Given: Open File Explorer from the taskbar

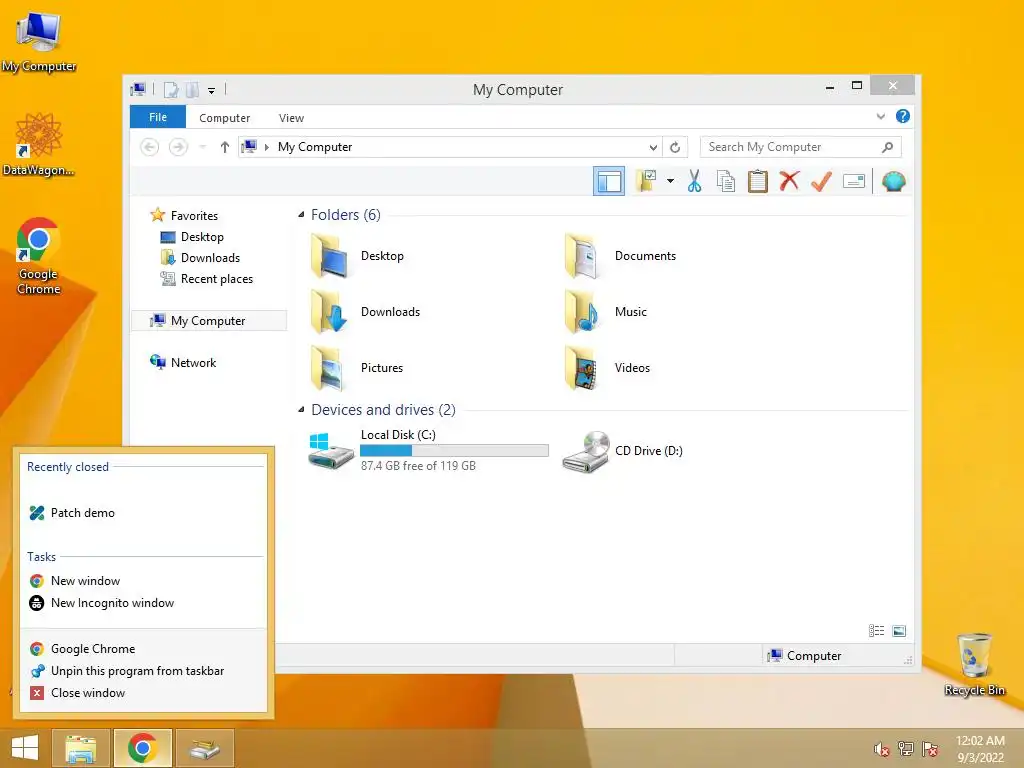Looking at the screenshot, I should 80,748.
